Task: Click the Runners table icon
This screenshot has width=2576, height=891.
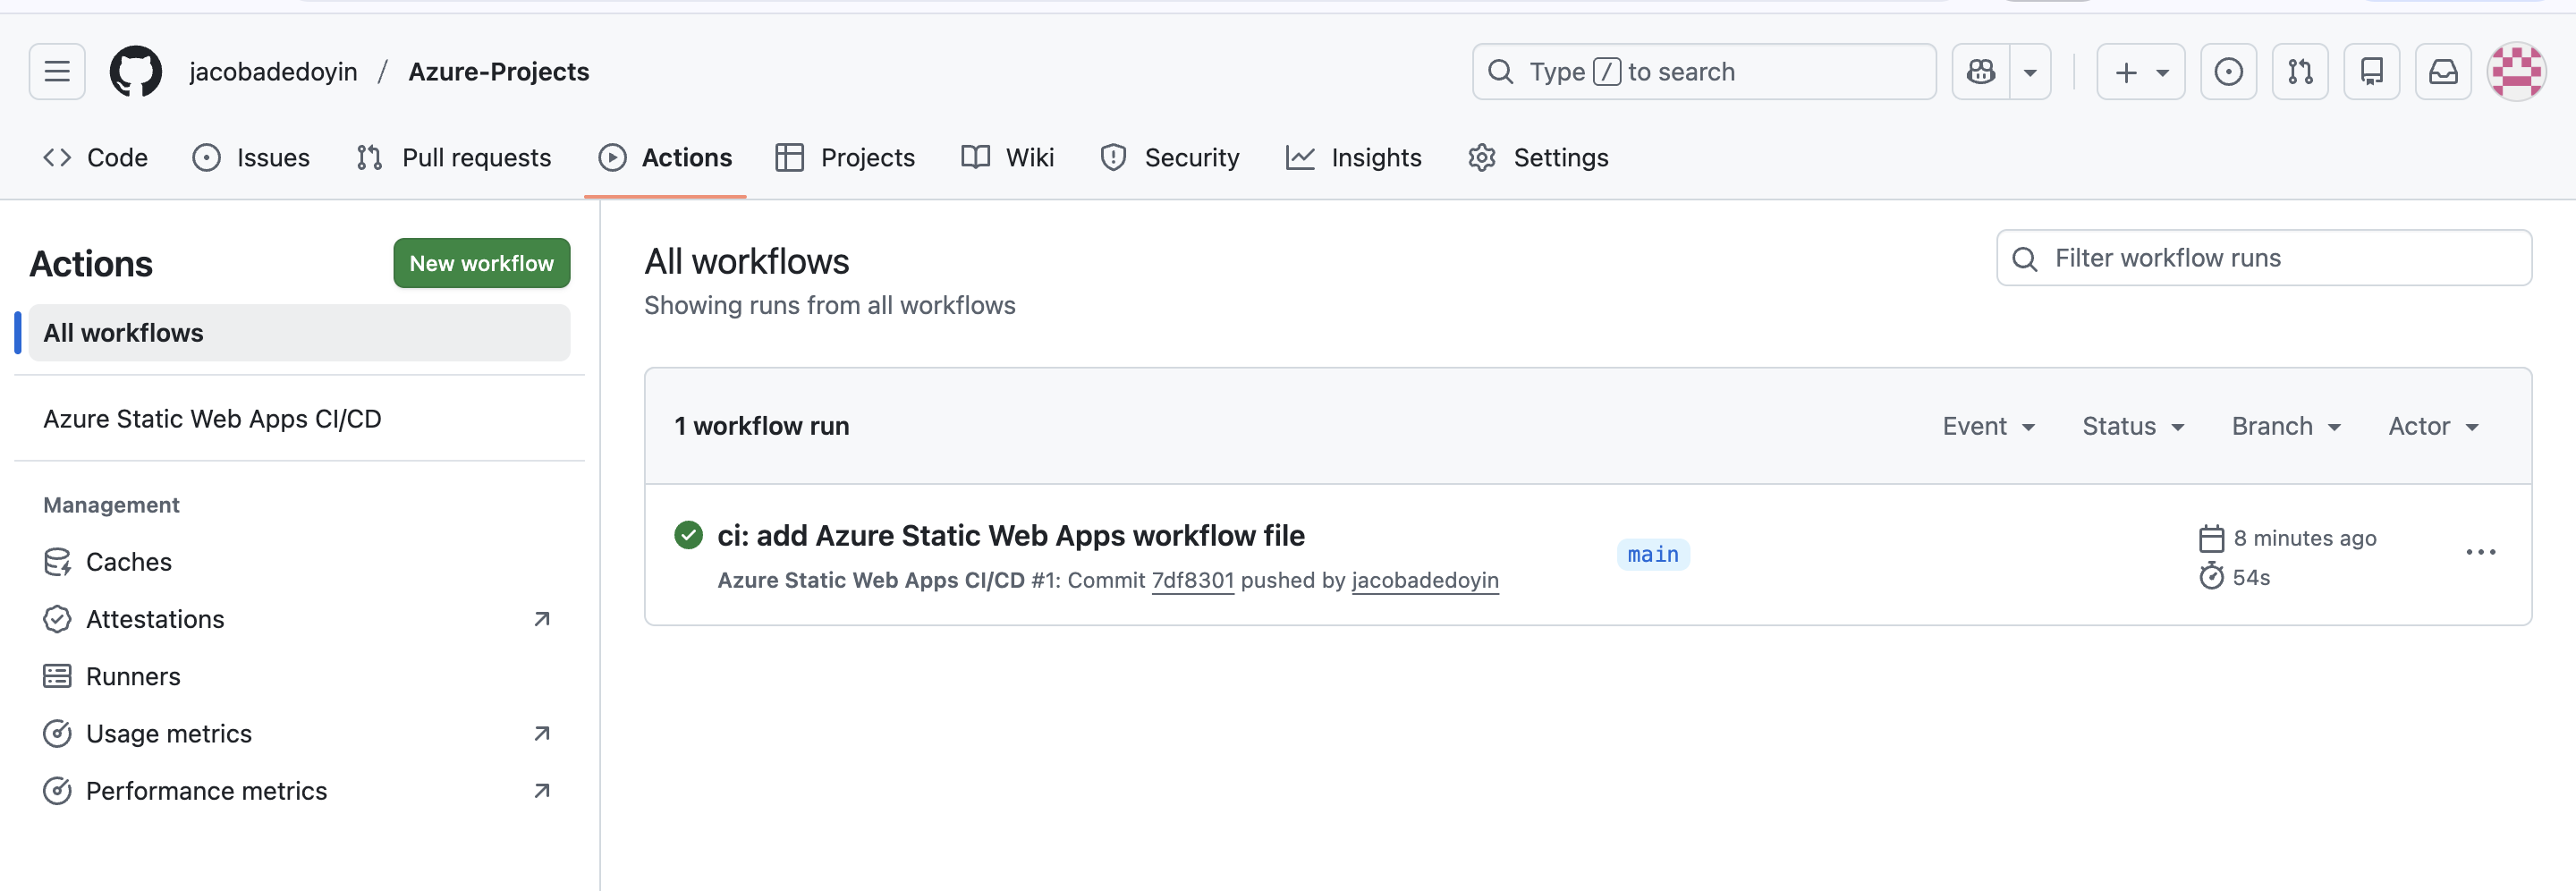Action: click(57, 676)
